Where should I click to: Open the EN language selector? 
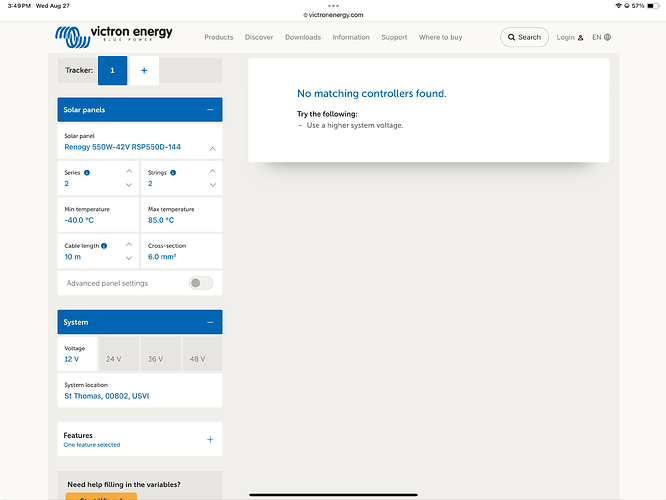pyautogui.click(x=601, y=37)
